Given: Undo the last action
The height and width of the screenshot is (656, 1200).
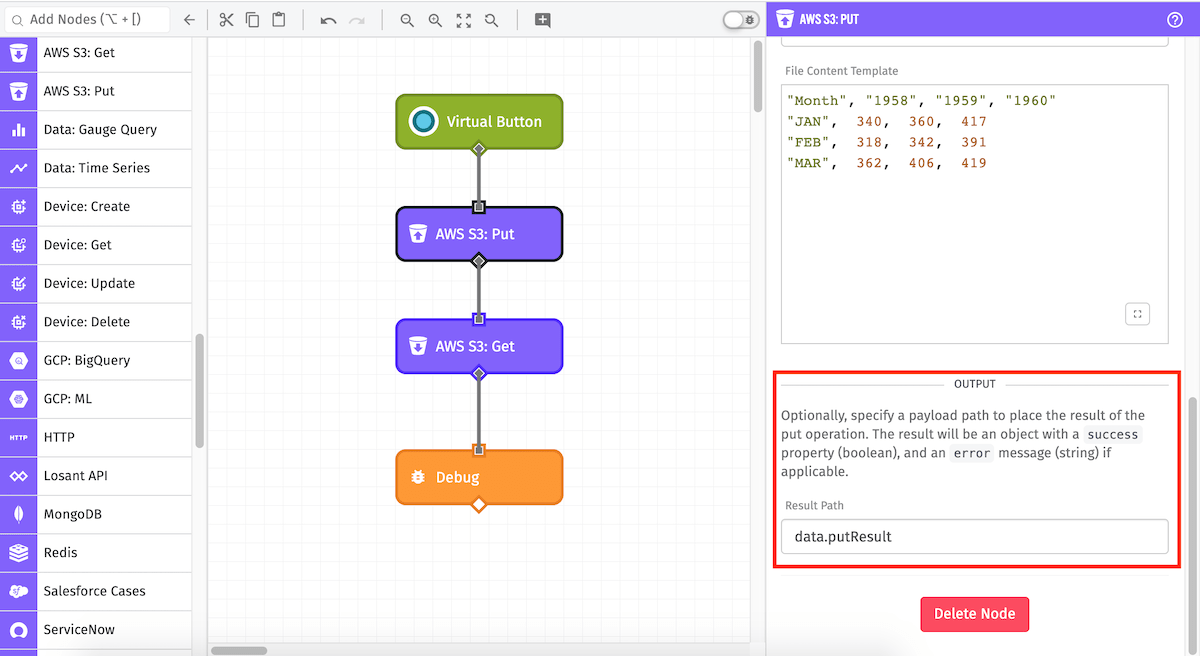Looking at the screenshot, I should click(x=328, y=20).
